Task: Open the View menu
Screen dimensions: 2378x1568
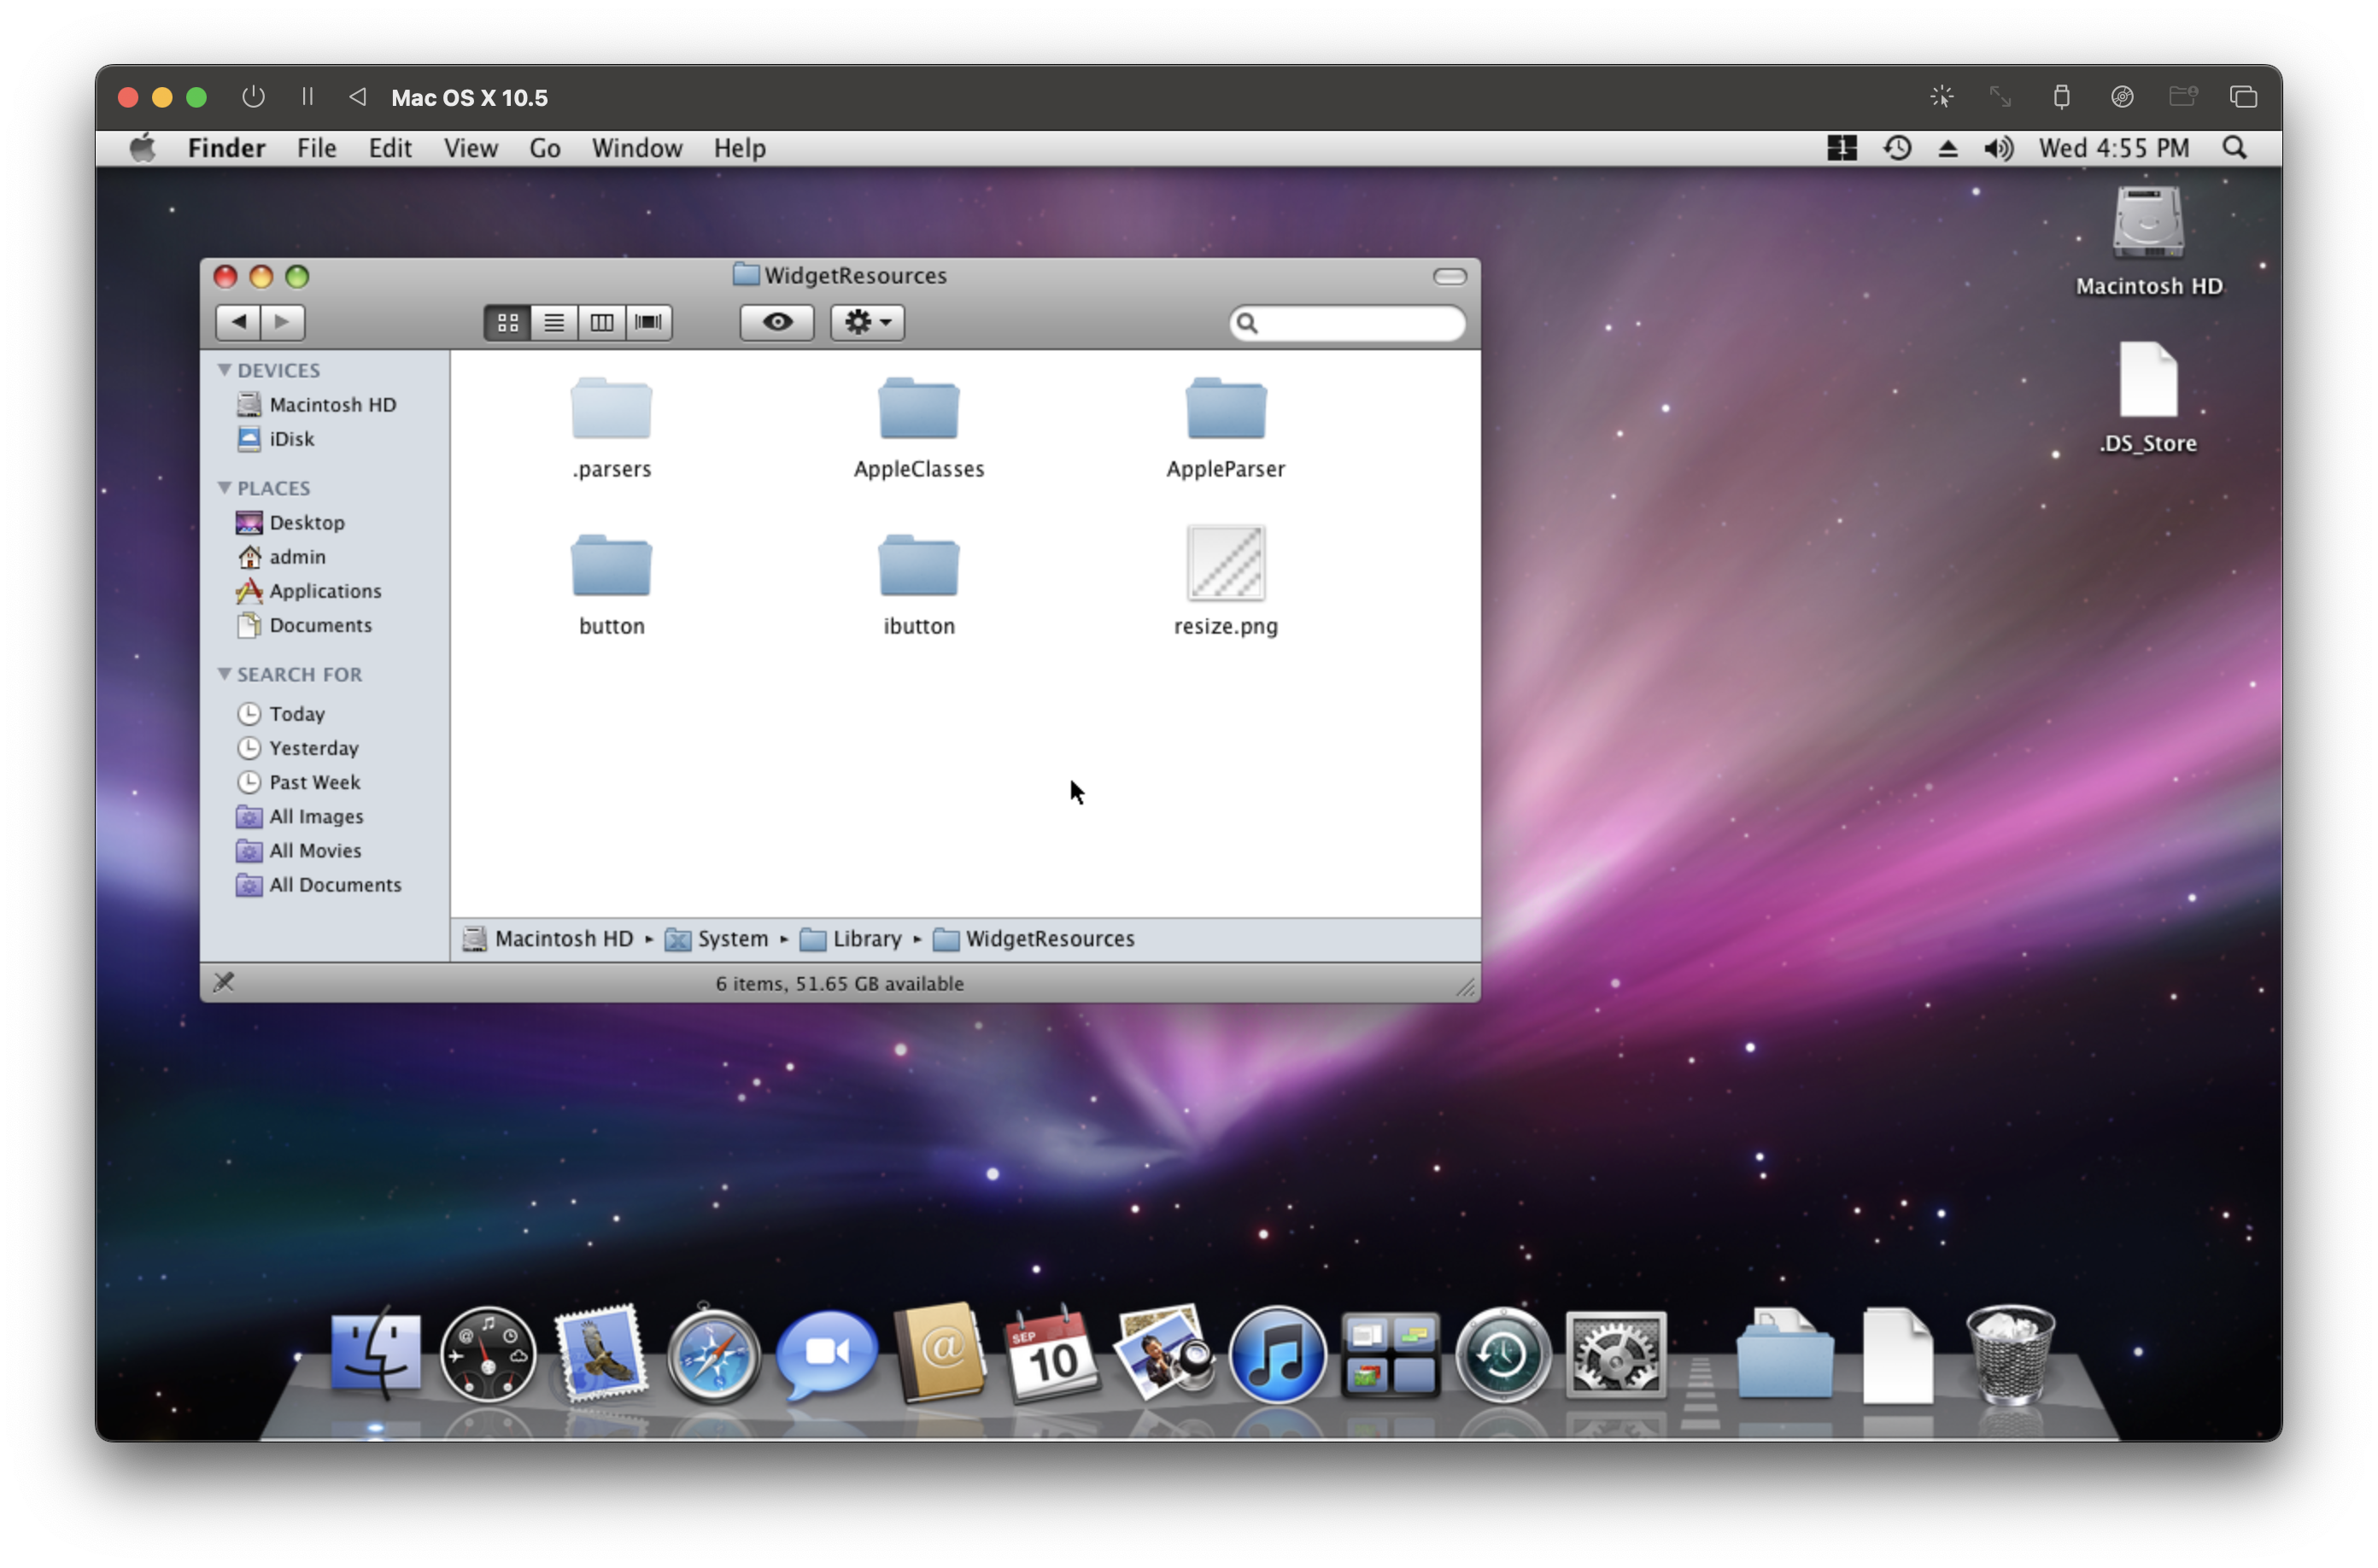Action: 470,148
